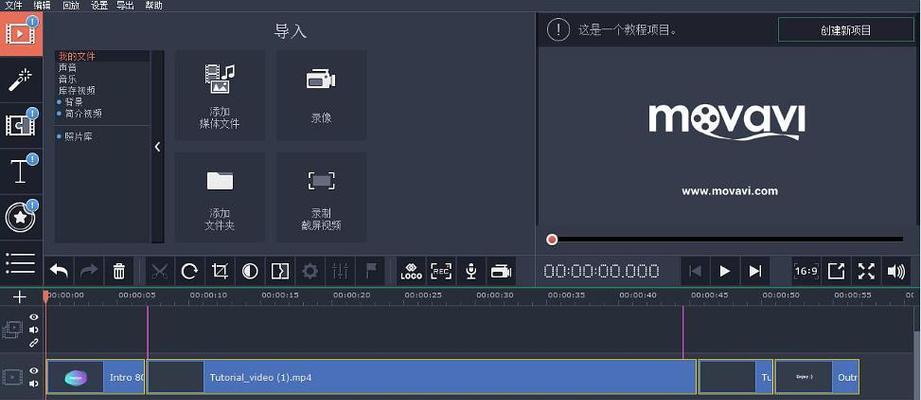Viewport: 921px width, 400px height.
Task: Play the preview video
Action: [x=725, y=271]
